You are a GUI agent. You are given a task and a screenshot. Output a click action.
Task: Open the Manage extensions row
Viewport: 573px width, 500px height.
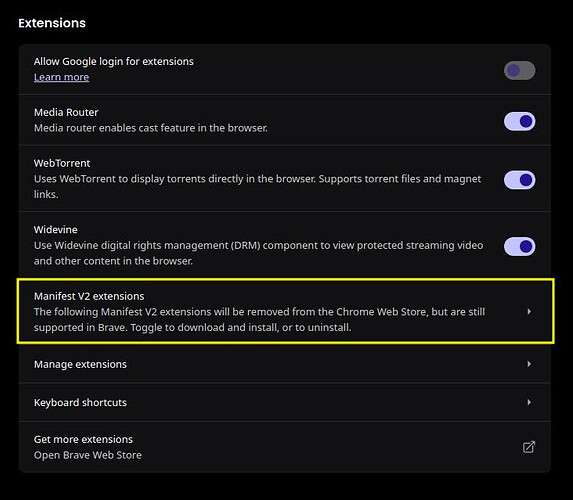coord(285,364)
